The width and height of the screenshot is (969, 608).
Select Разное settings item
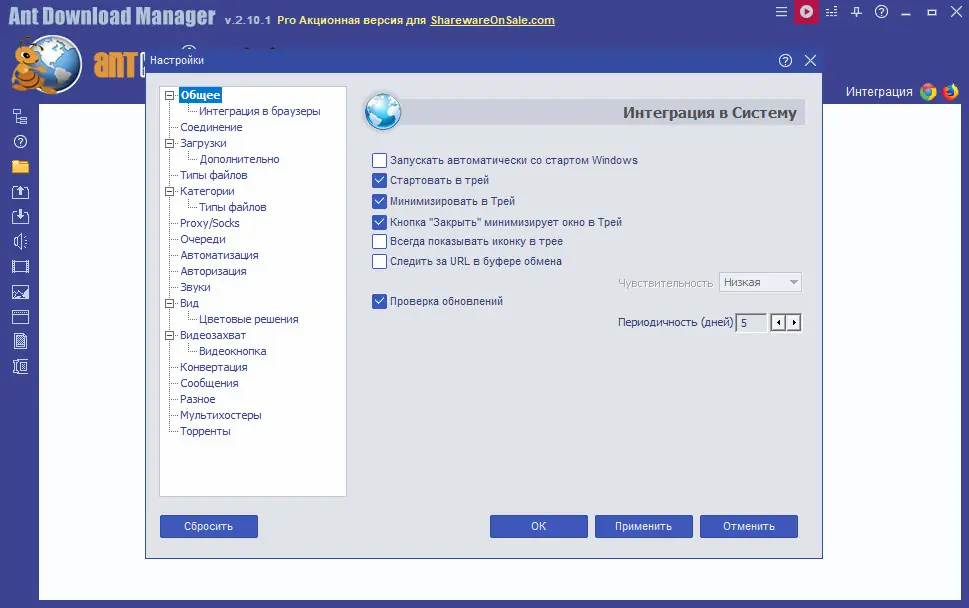[198, 400]
